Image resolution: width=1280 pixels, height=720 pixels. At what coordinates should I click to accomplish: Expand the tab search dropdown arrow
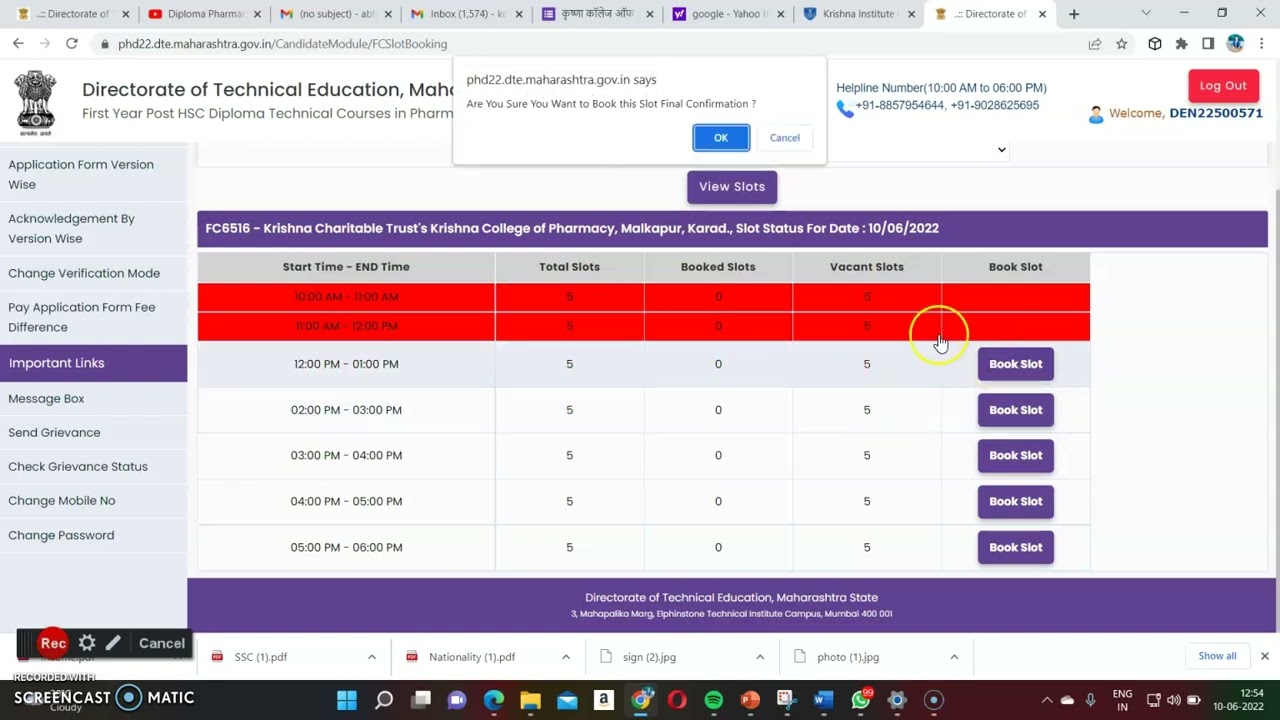point(1146,14)
